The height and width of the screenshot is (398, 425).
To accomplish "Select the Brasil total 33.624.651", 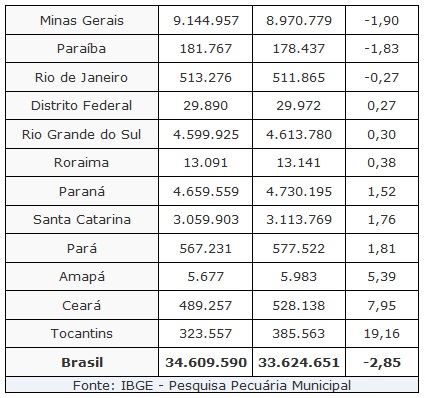I will pyautogui.click(x=299, y=362).
